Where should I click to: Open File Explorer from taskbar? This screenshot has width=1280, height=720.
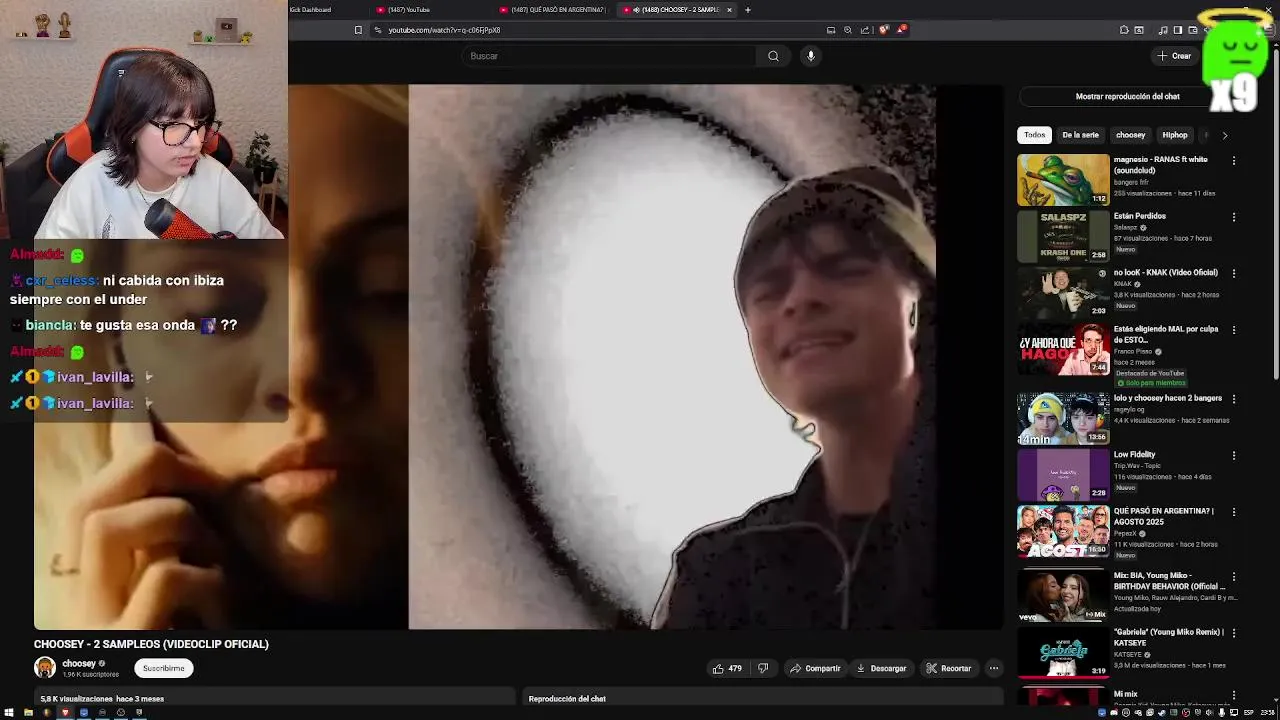click(x=28, y=713)
